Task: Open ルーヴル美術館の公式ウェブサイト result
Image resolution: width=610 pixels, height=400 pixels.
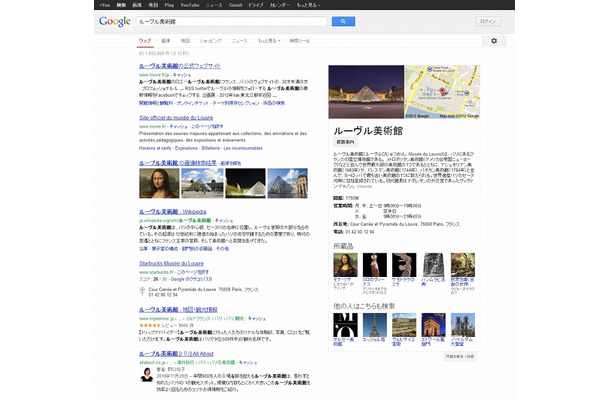Action: click(180, 66)
